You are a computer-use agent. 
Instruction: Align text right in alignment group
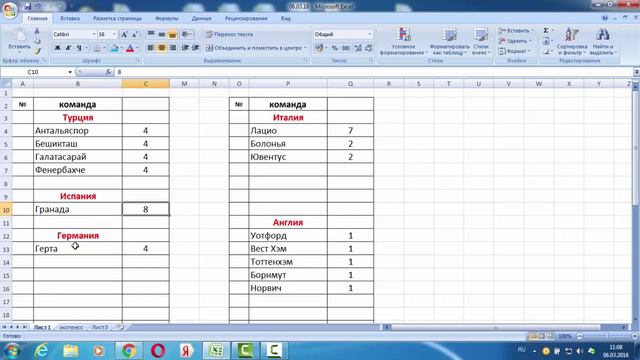[173, 48]
